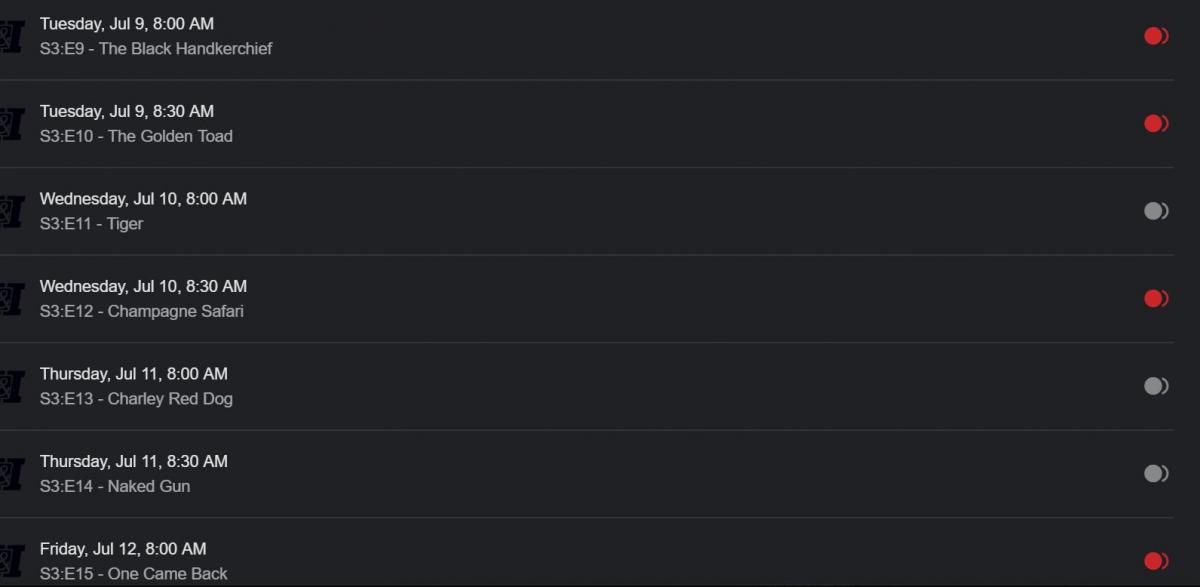Click the Thursday, Jul 11, 8:00 AM airing

pos(134,374)
